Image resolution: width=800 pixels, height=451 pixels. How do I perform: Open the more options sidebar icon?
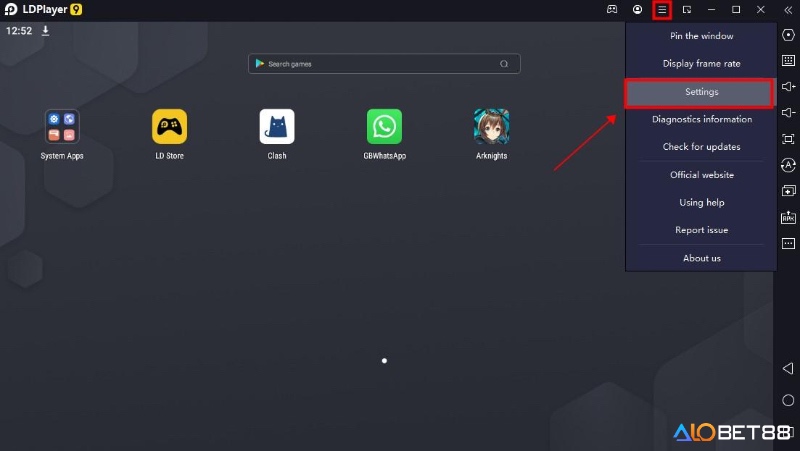pos(788,243)
